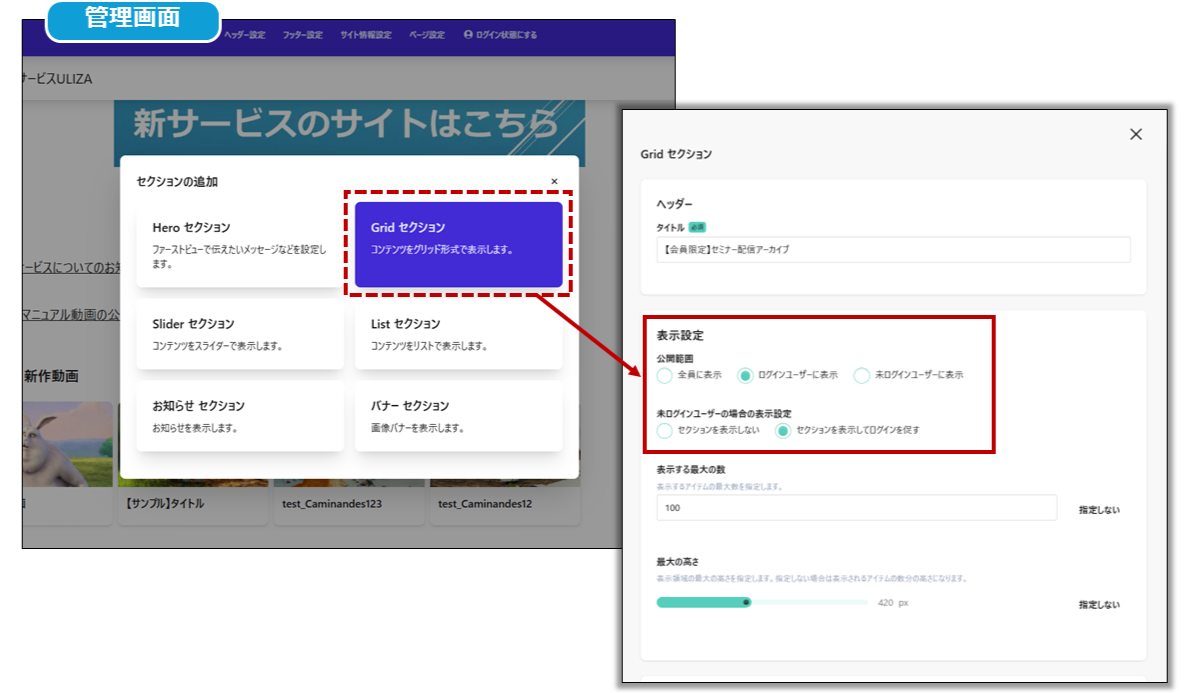Add a Grid セクション card
This screenshot has height=693, width=1194.
[458, 244]
